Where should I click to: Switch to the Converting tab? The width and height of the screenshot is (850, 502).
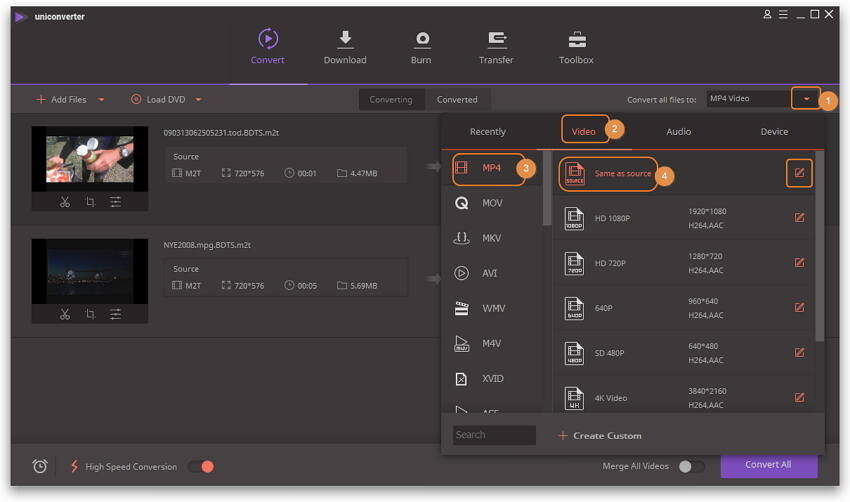(x=391, y=100)
